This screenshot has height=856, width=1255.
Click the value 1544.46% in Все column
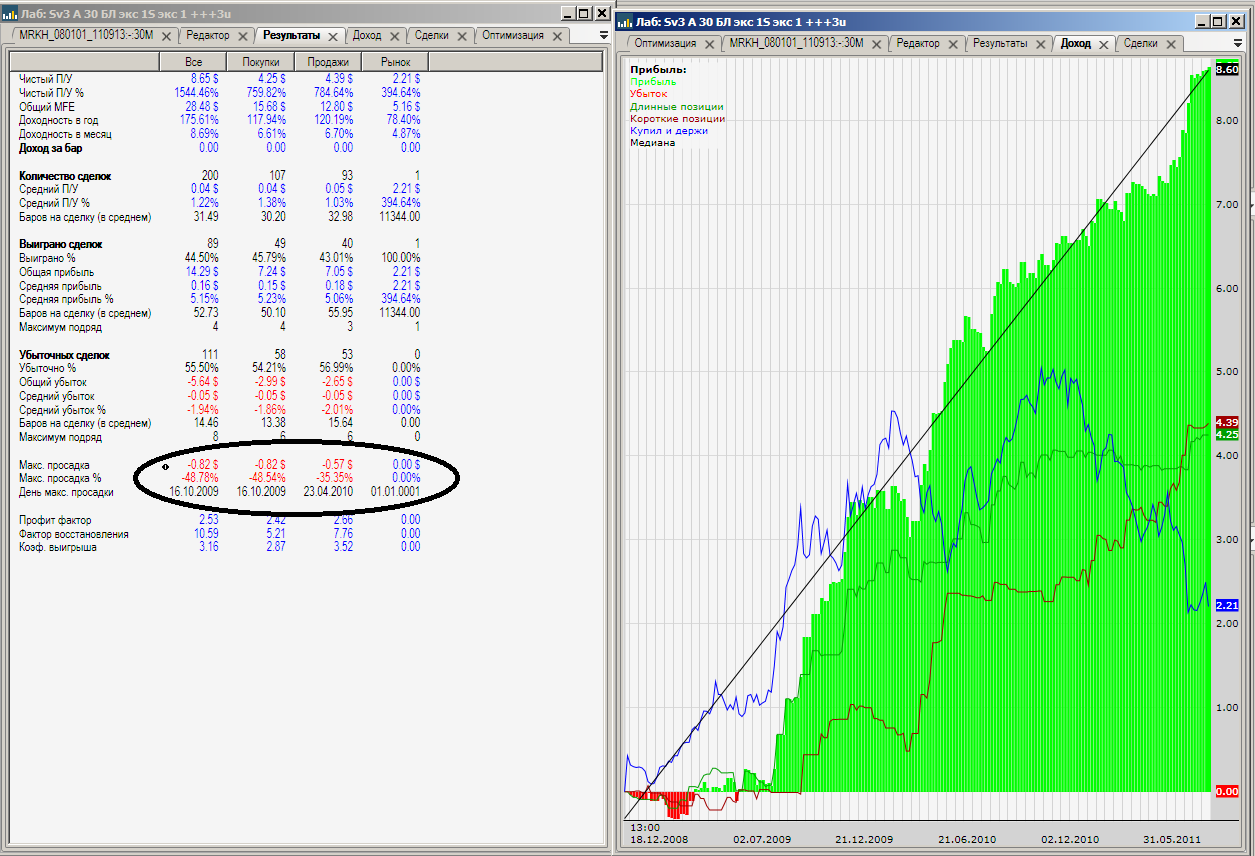pyautogui.click(x=197, y=92)
